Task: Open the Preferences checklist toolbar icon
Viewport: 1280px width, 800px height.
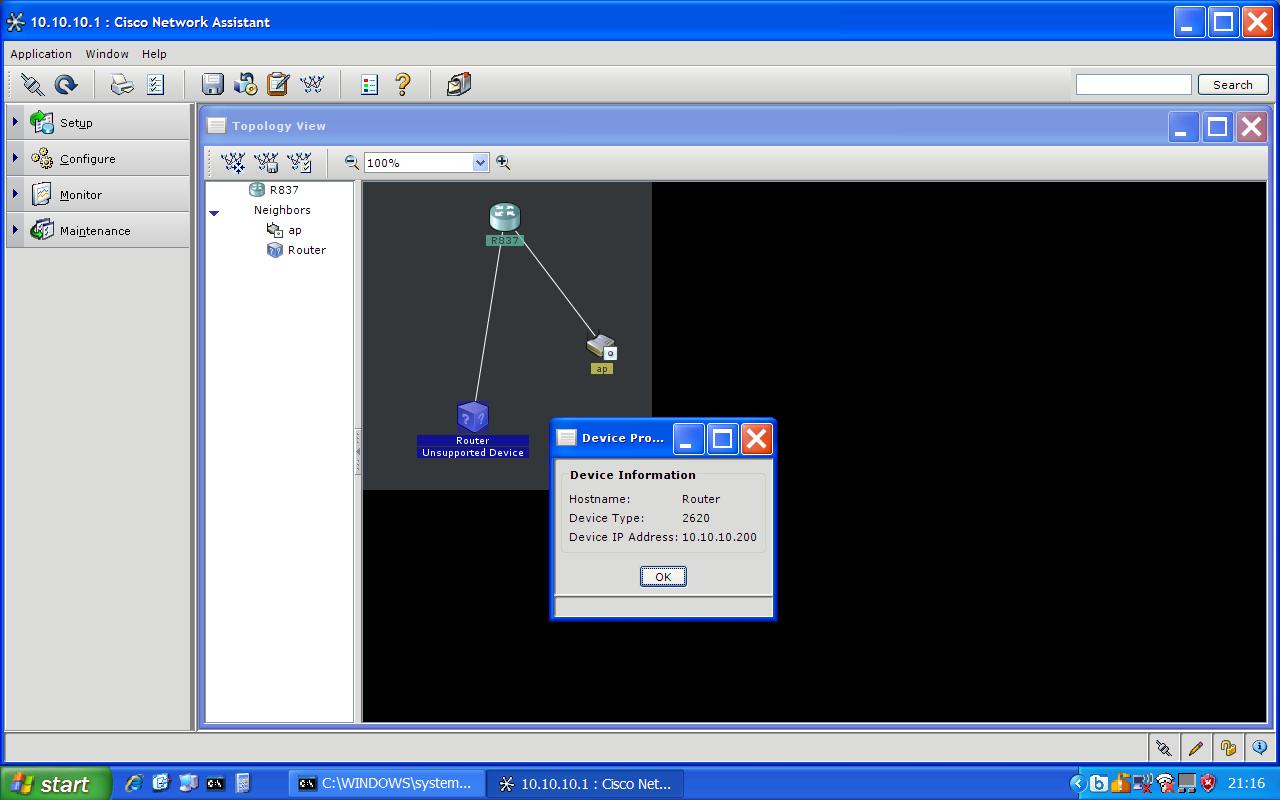Action: point(155,85)
